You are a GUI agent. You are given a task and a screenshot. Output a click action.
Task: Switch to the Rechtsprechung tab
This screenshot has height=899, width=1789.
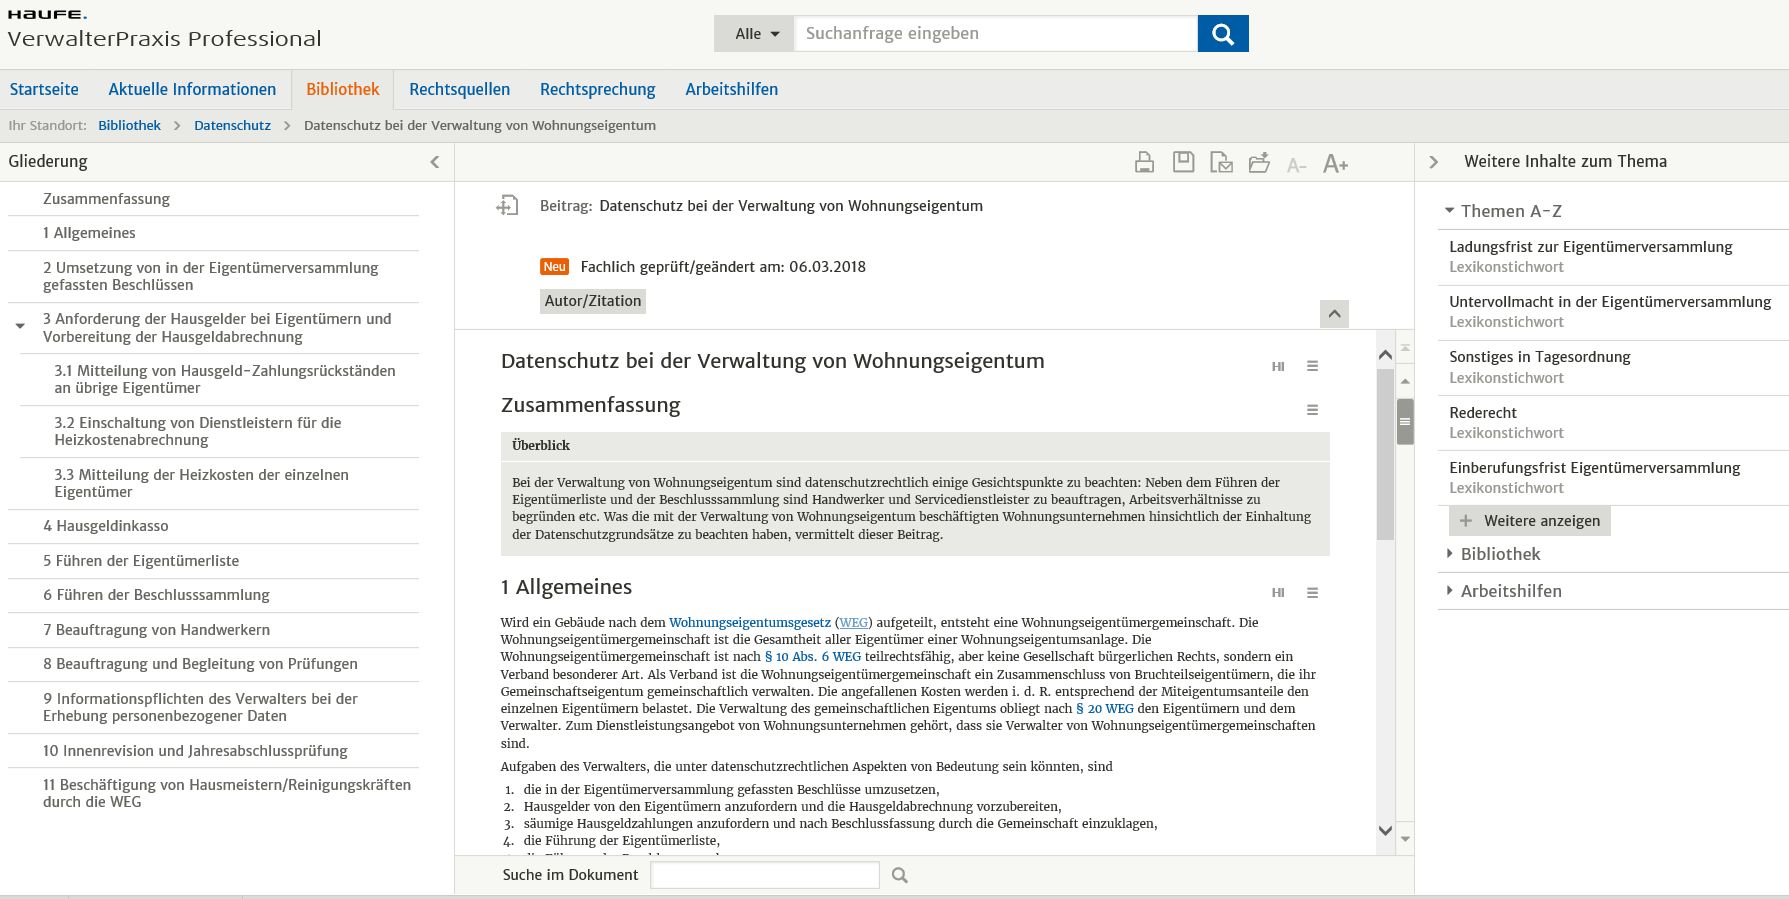point(597,89)
